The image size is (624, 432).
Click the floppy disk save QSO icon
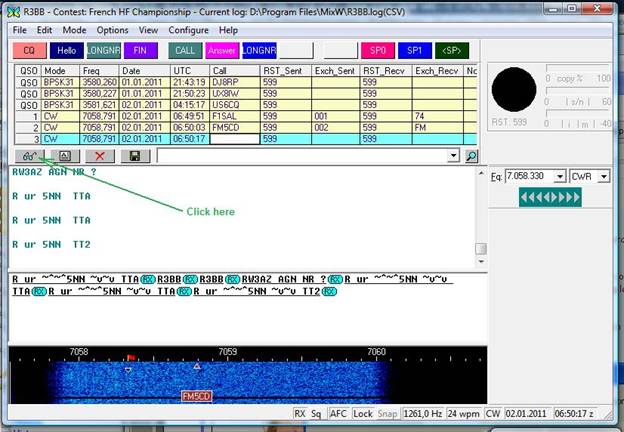(133, 156)
